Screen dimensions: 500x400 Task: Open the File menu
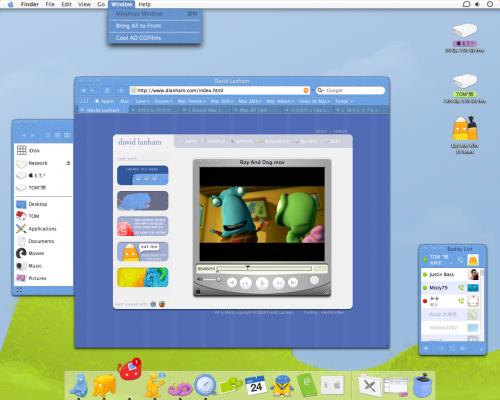pyautogui.click(x=50, y=4)
